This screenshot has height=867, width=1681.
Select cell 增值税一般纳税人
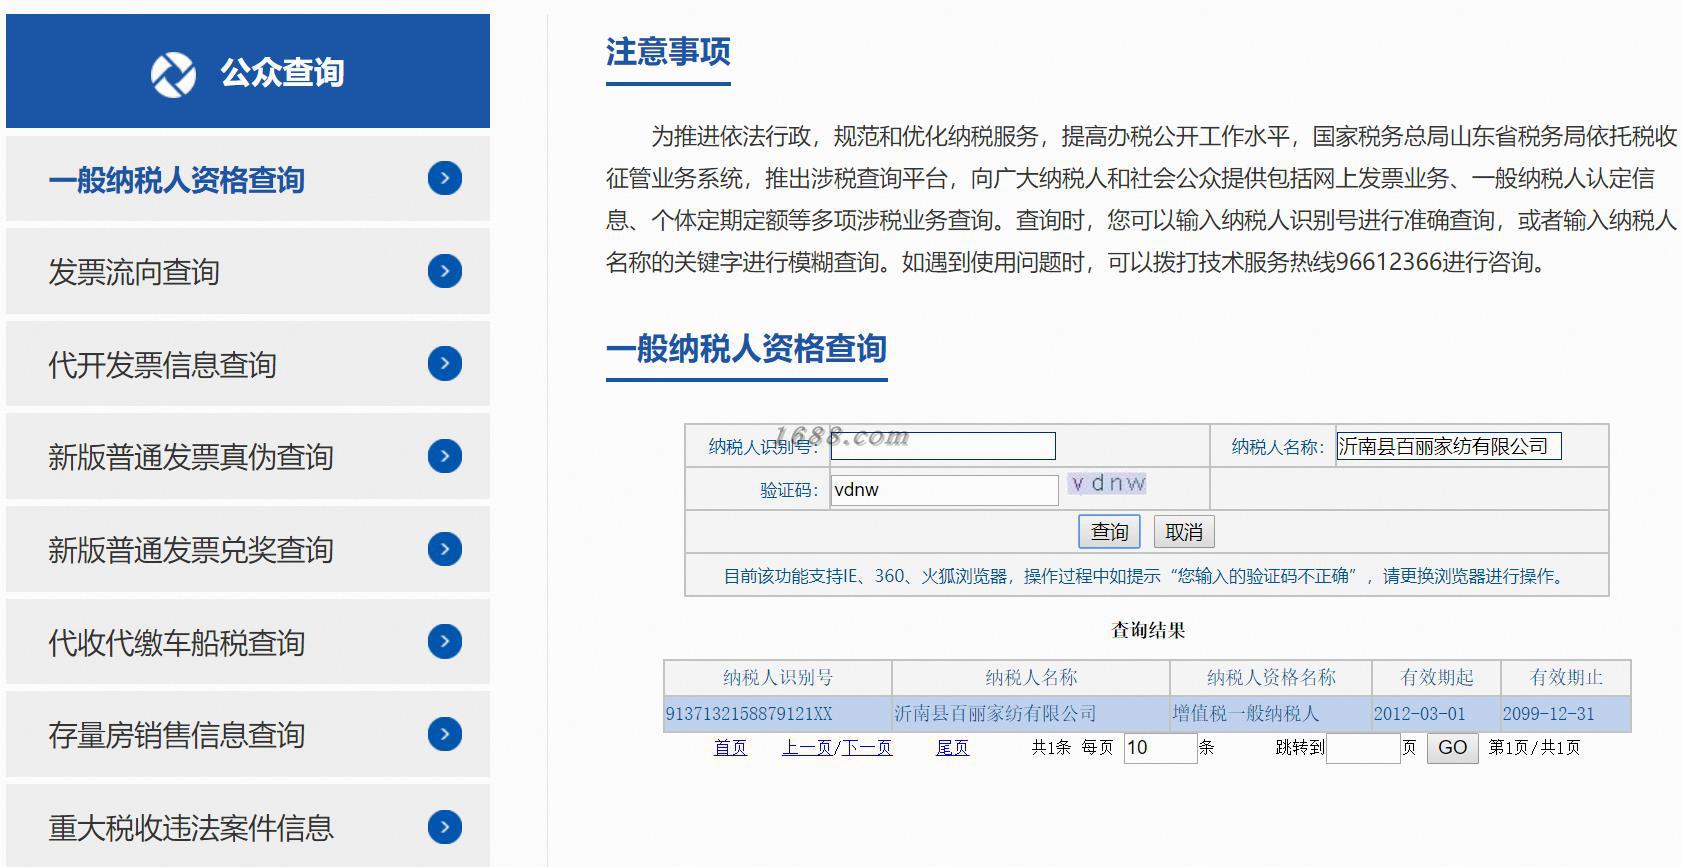click(1271, 714)
